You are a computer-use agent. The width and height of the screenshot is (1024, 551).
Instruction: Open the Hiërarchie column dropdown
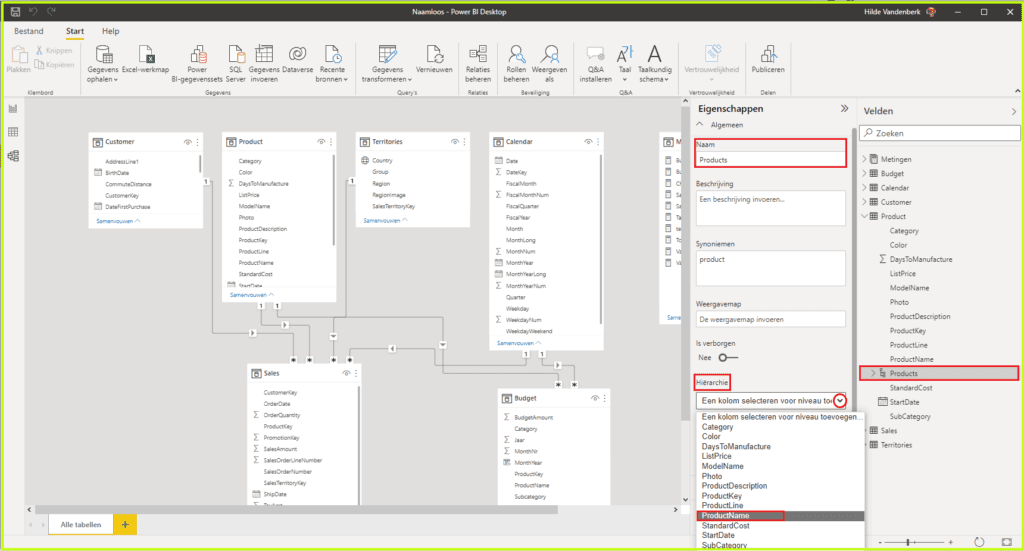[840, 401]
